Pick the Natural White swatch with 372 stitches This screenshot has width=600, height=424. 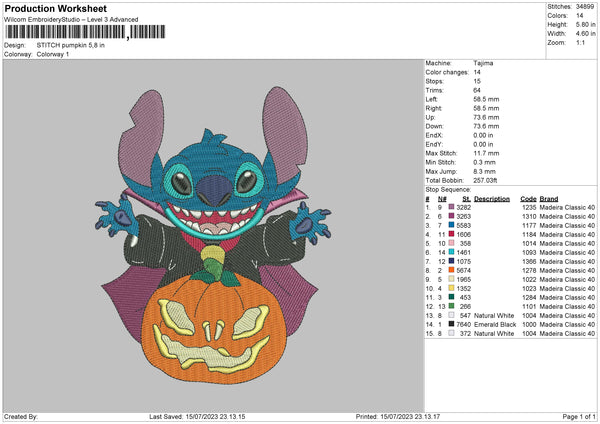point(452,333)
